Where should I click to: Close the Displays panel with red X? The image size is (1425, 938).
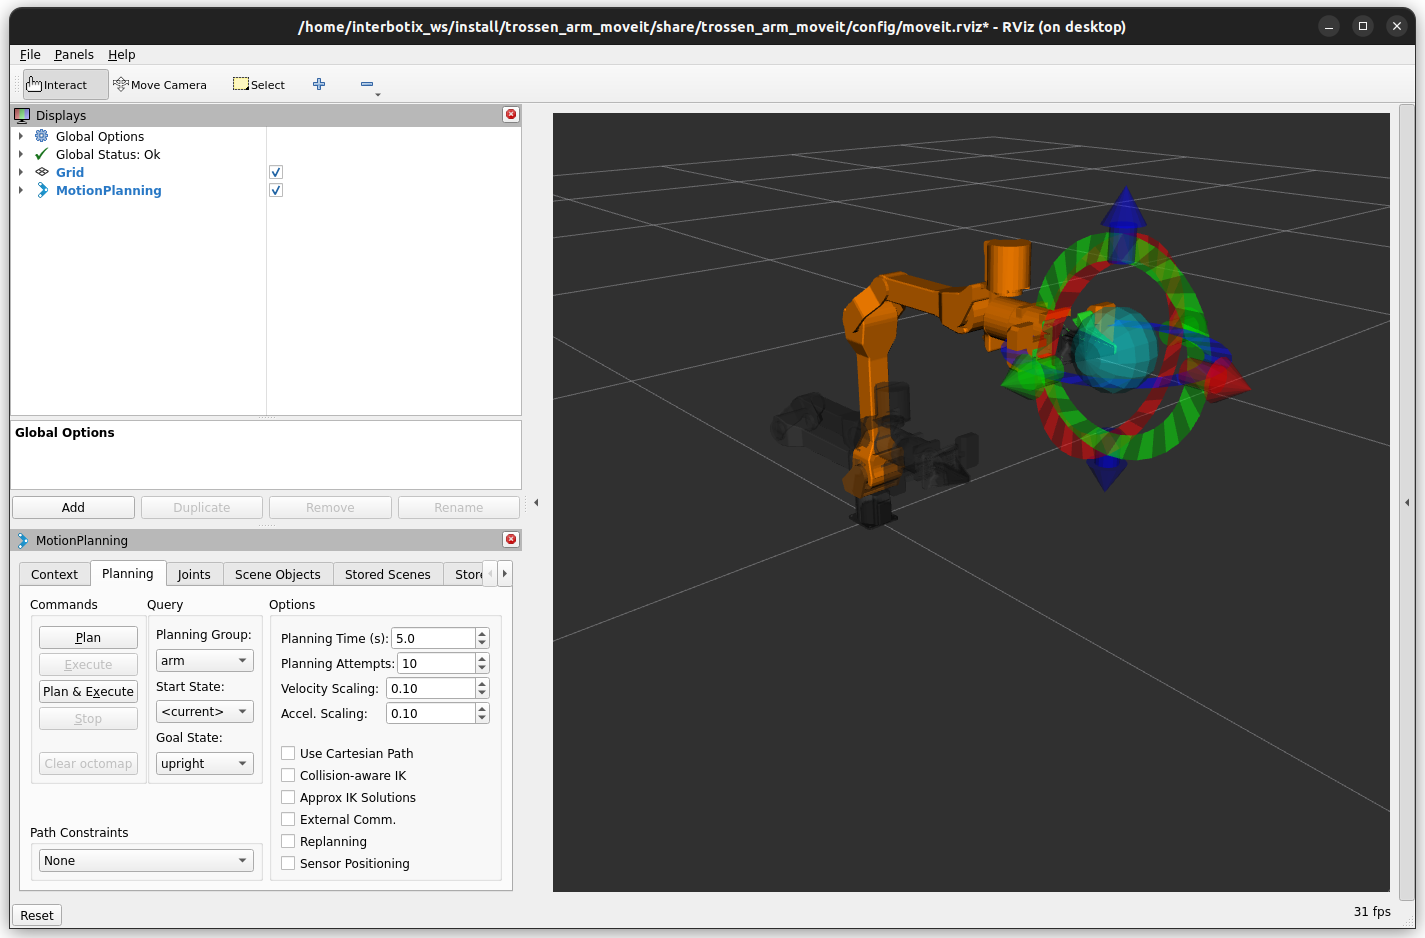click(511, 115)
